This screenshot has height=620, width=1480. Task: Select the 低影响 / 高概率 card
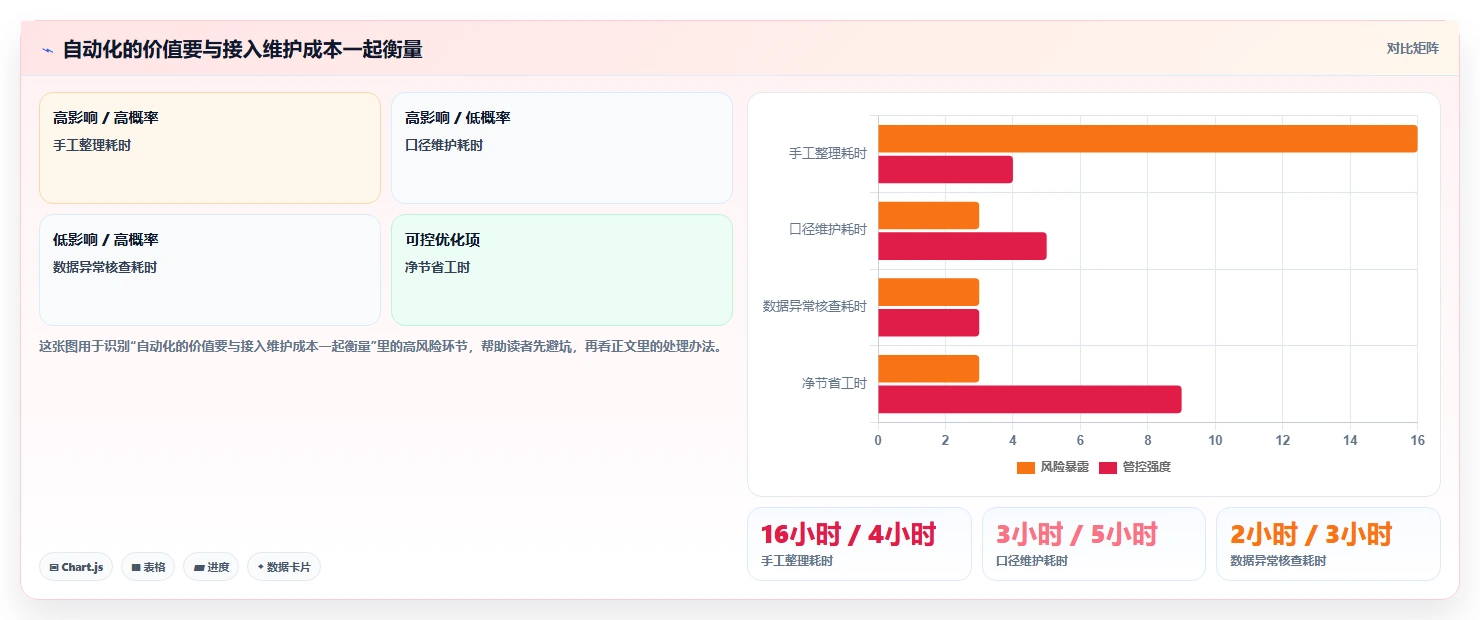click(x=210, y=270)
